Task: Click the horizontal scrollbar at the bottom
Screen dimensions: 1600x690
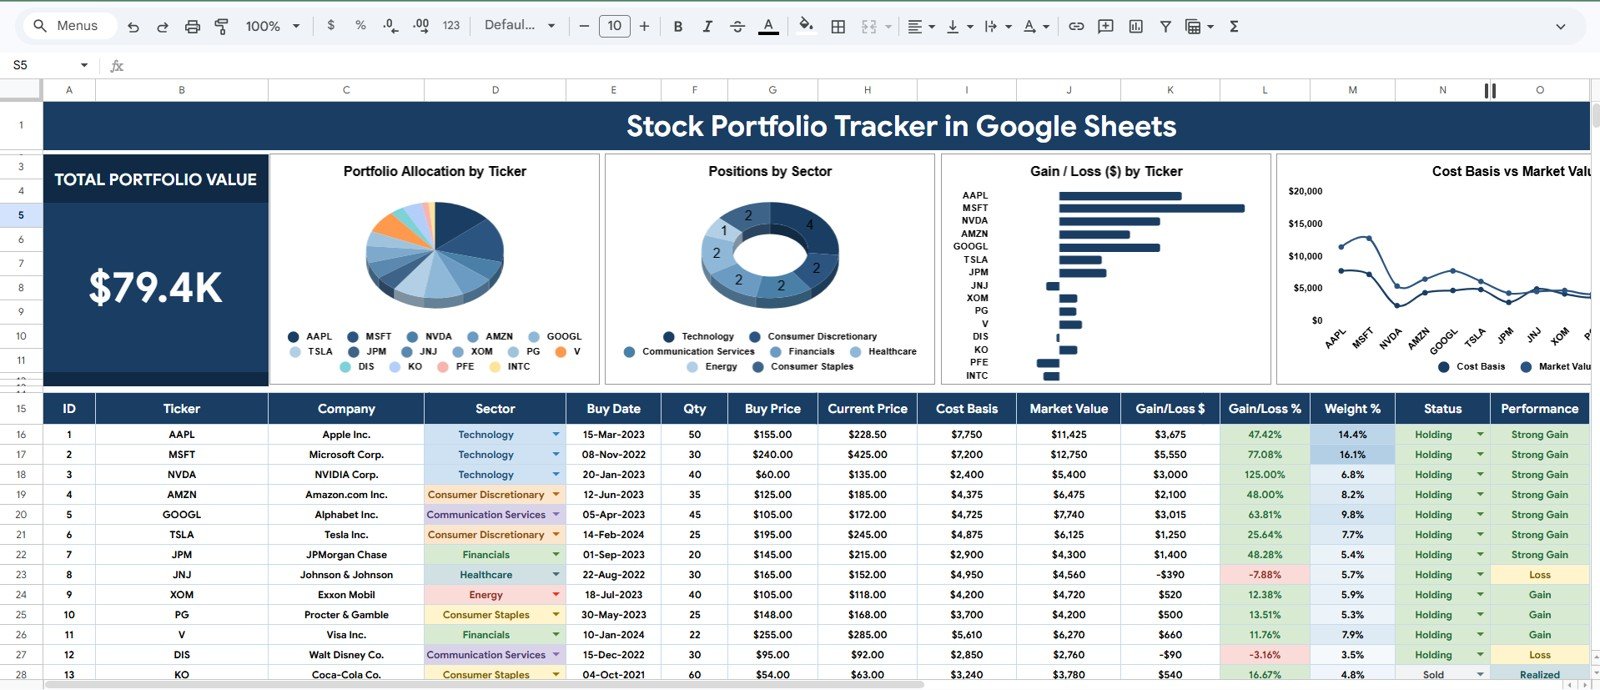Action: click(485, 685)
